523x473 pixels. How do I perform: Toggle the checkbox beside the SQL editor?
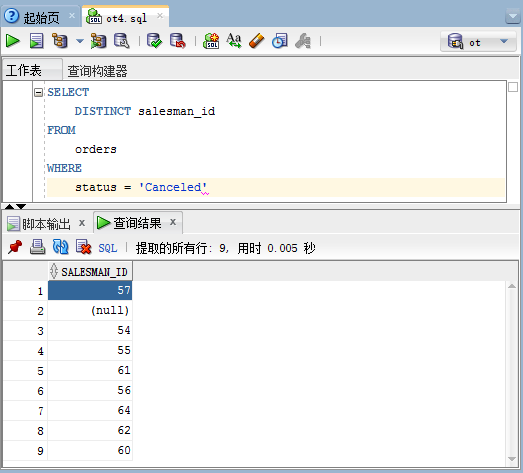(513, 87)
